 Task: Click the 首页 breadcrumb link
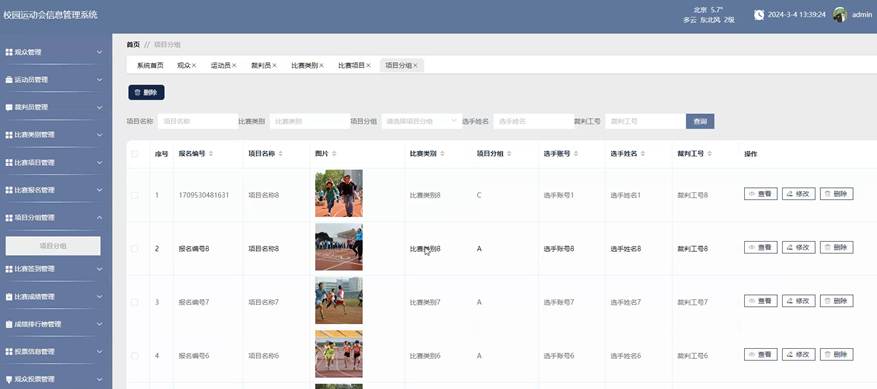coord(133,44)
